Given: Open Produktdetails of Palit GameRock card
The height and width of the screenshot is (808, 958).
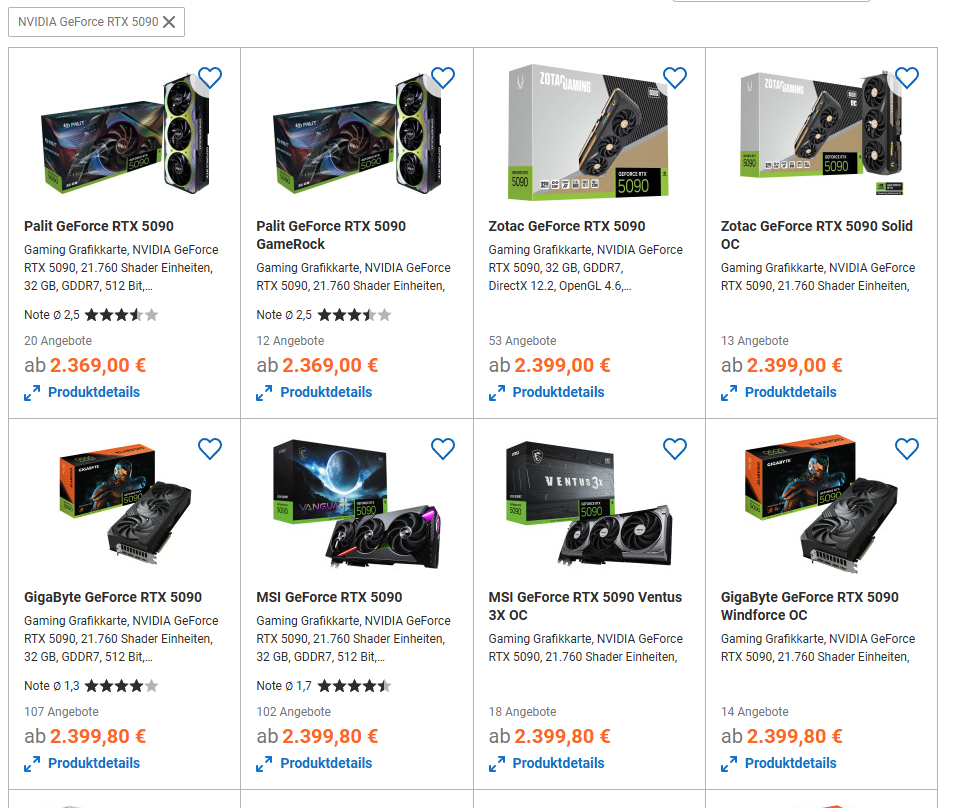Looking at the screenshot, I should pyautogui.click(x=314, y=392).
